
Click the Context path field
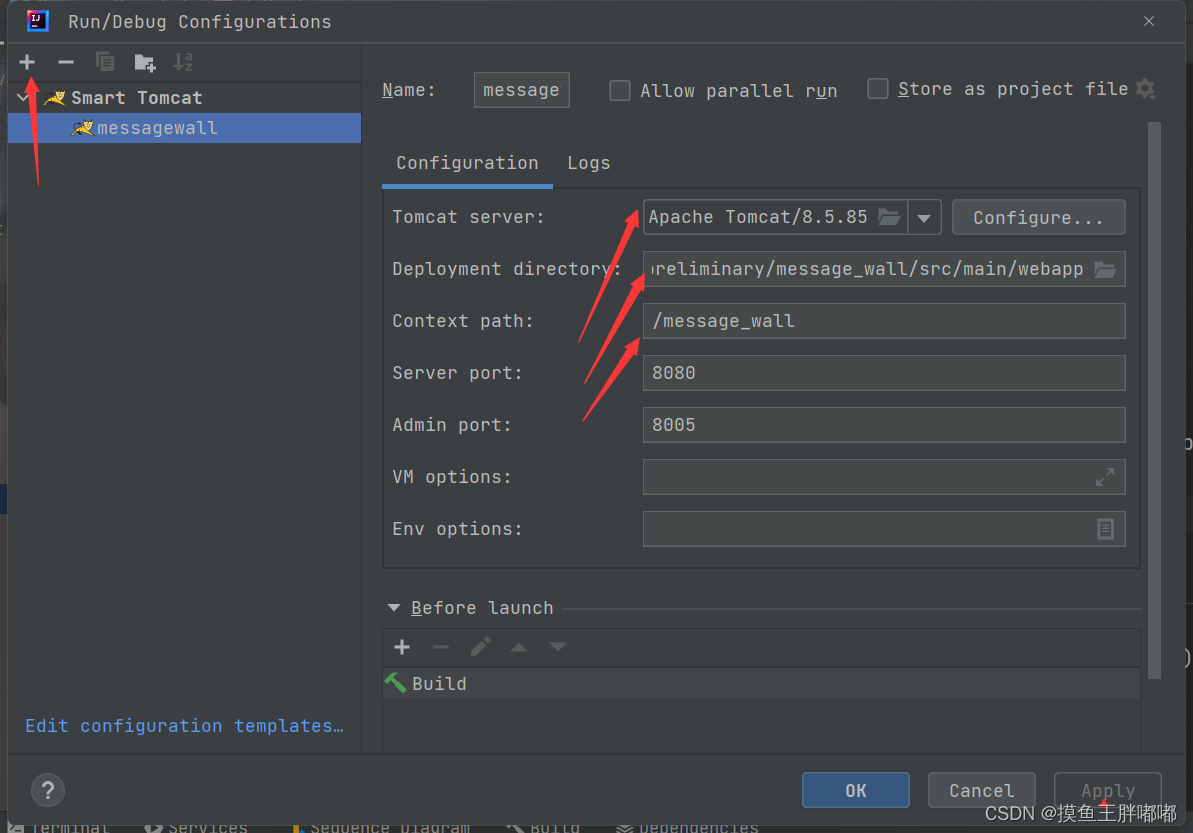884,321
